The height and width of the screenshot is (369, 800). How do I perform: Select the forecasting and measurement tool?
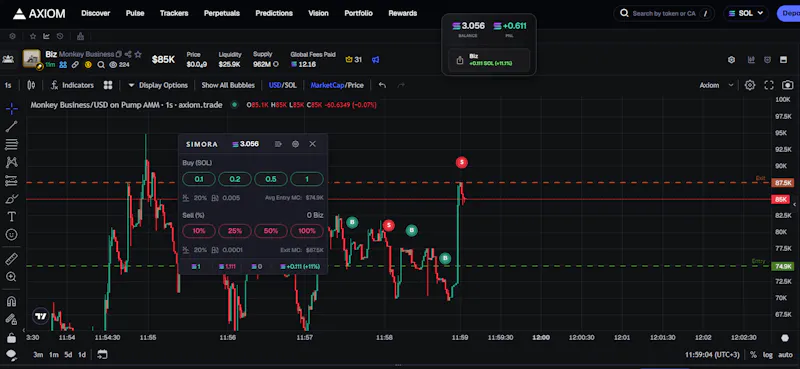[11, 180]
